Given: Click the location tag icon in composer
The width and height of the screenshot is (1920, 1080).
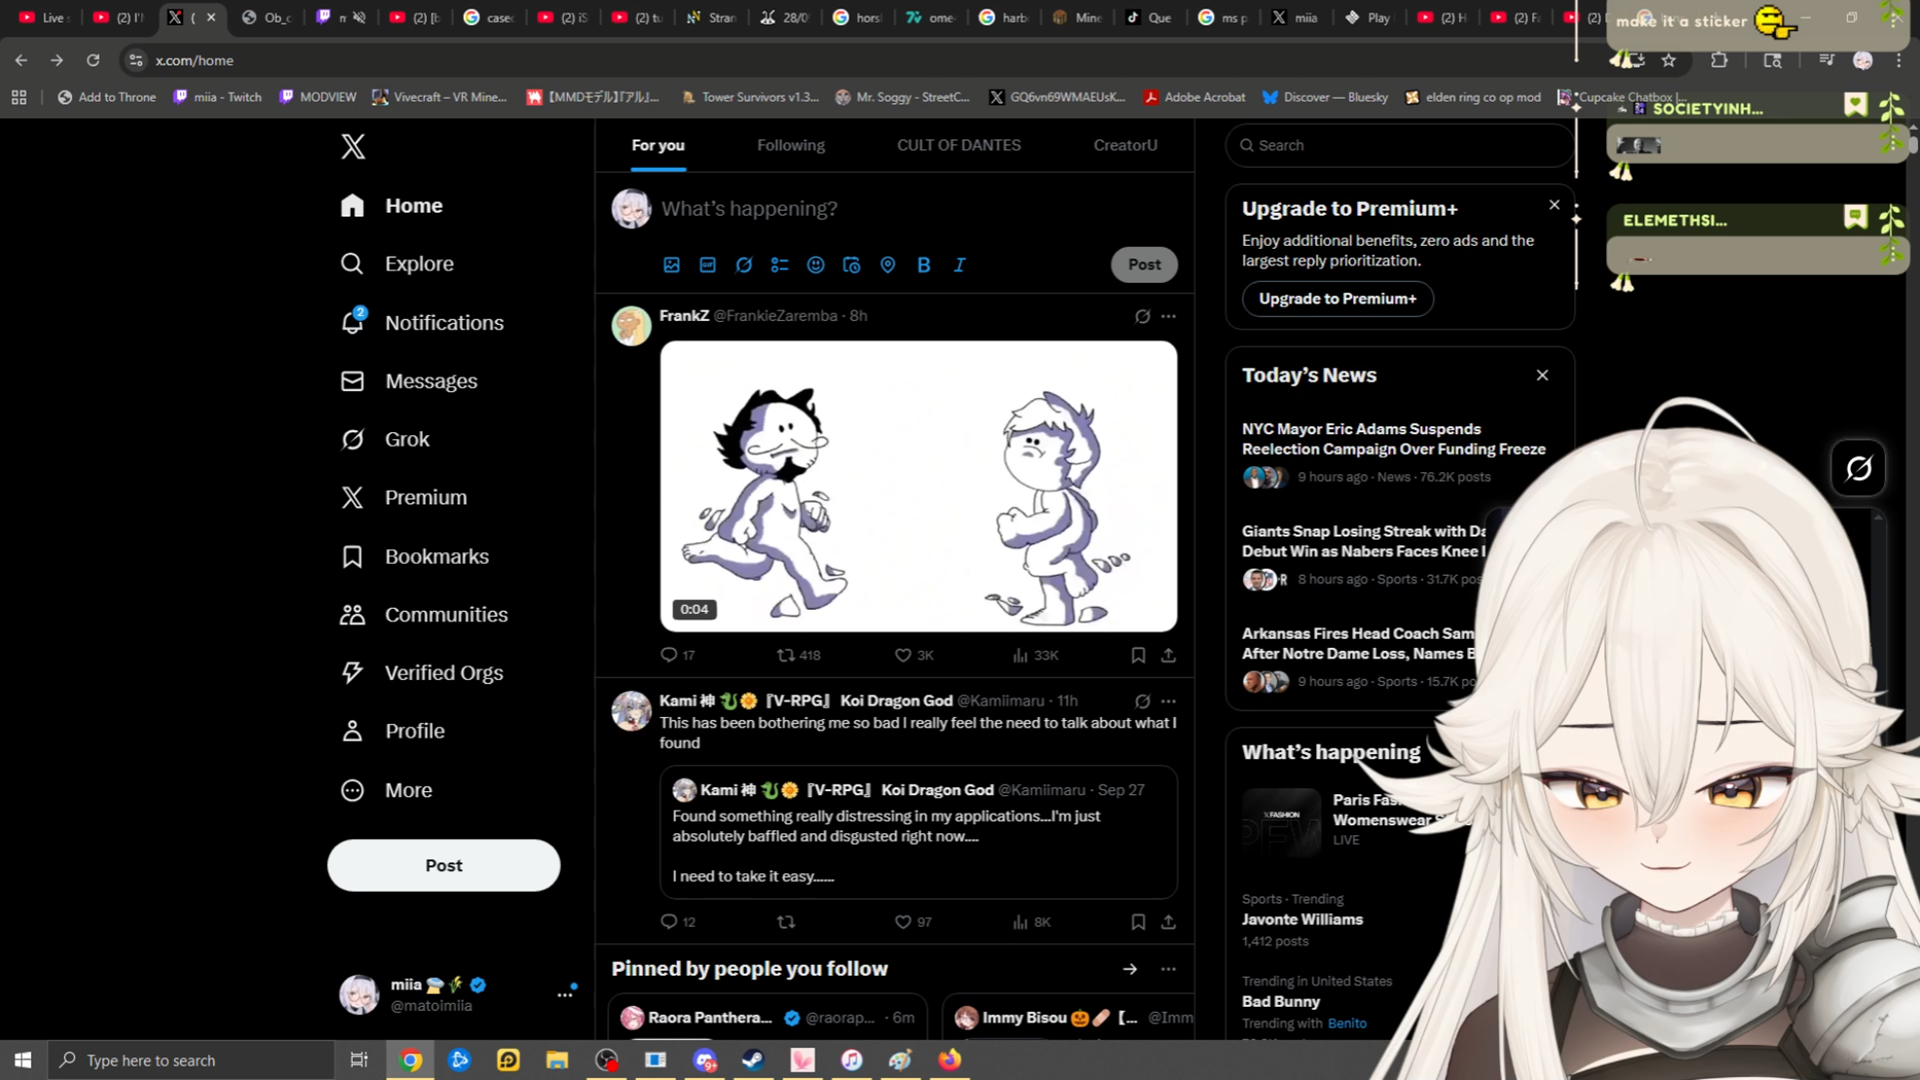Looking at the screenshot, I should coord(888,265).
